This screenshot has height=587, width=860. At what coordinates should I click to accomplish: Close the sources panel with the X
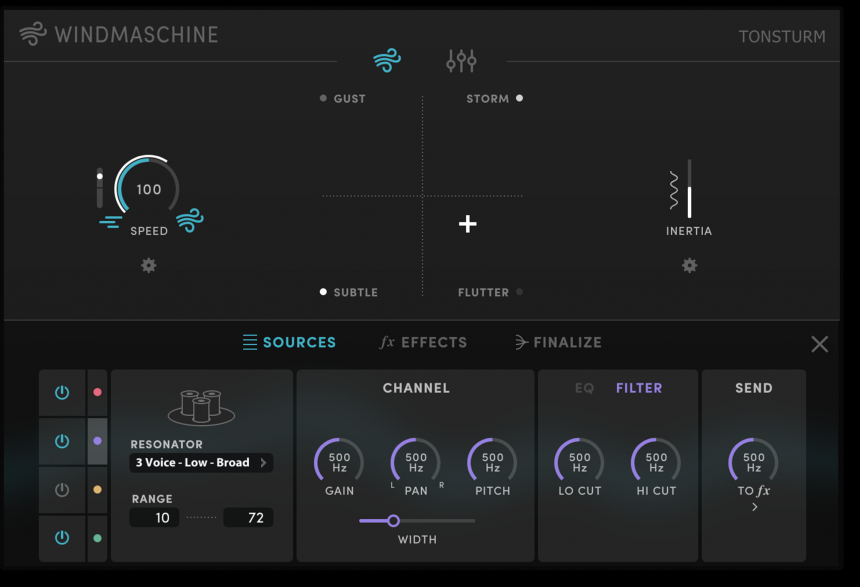819,344
